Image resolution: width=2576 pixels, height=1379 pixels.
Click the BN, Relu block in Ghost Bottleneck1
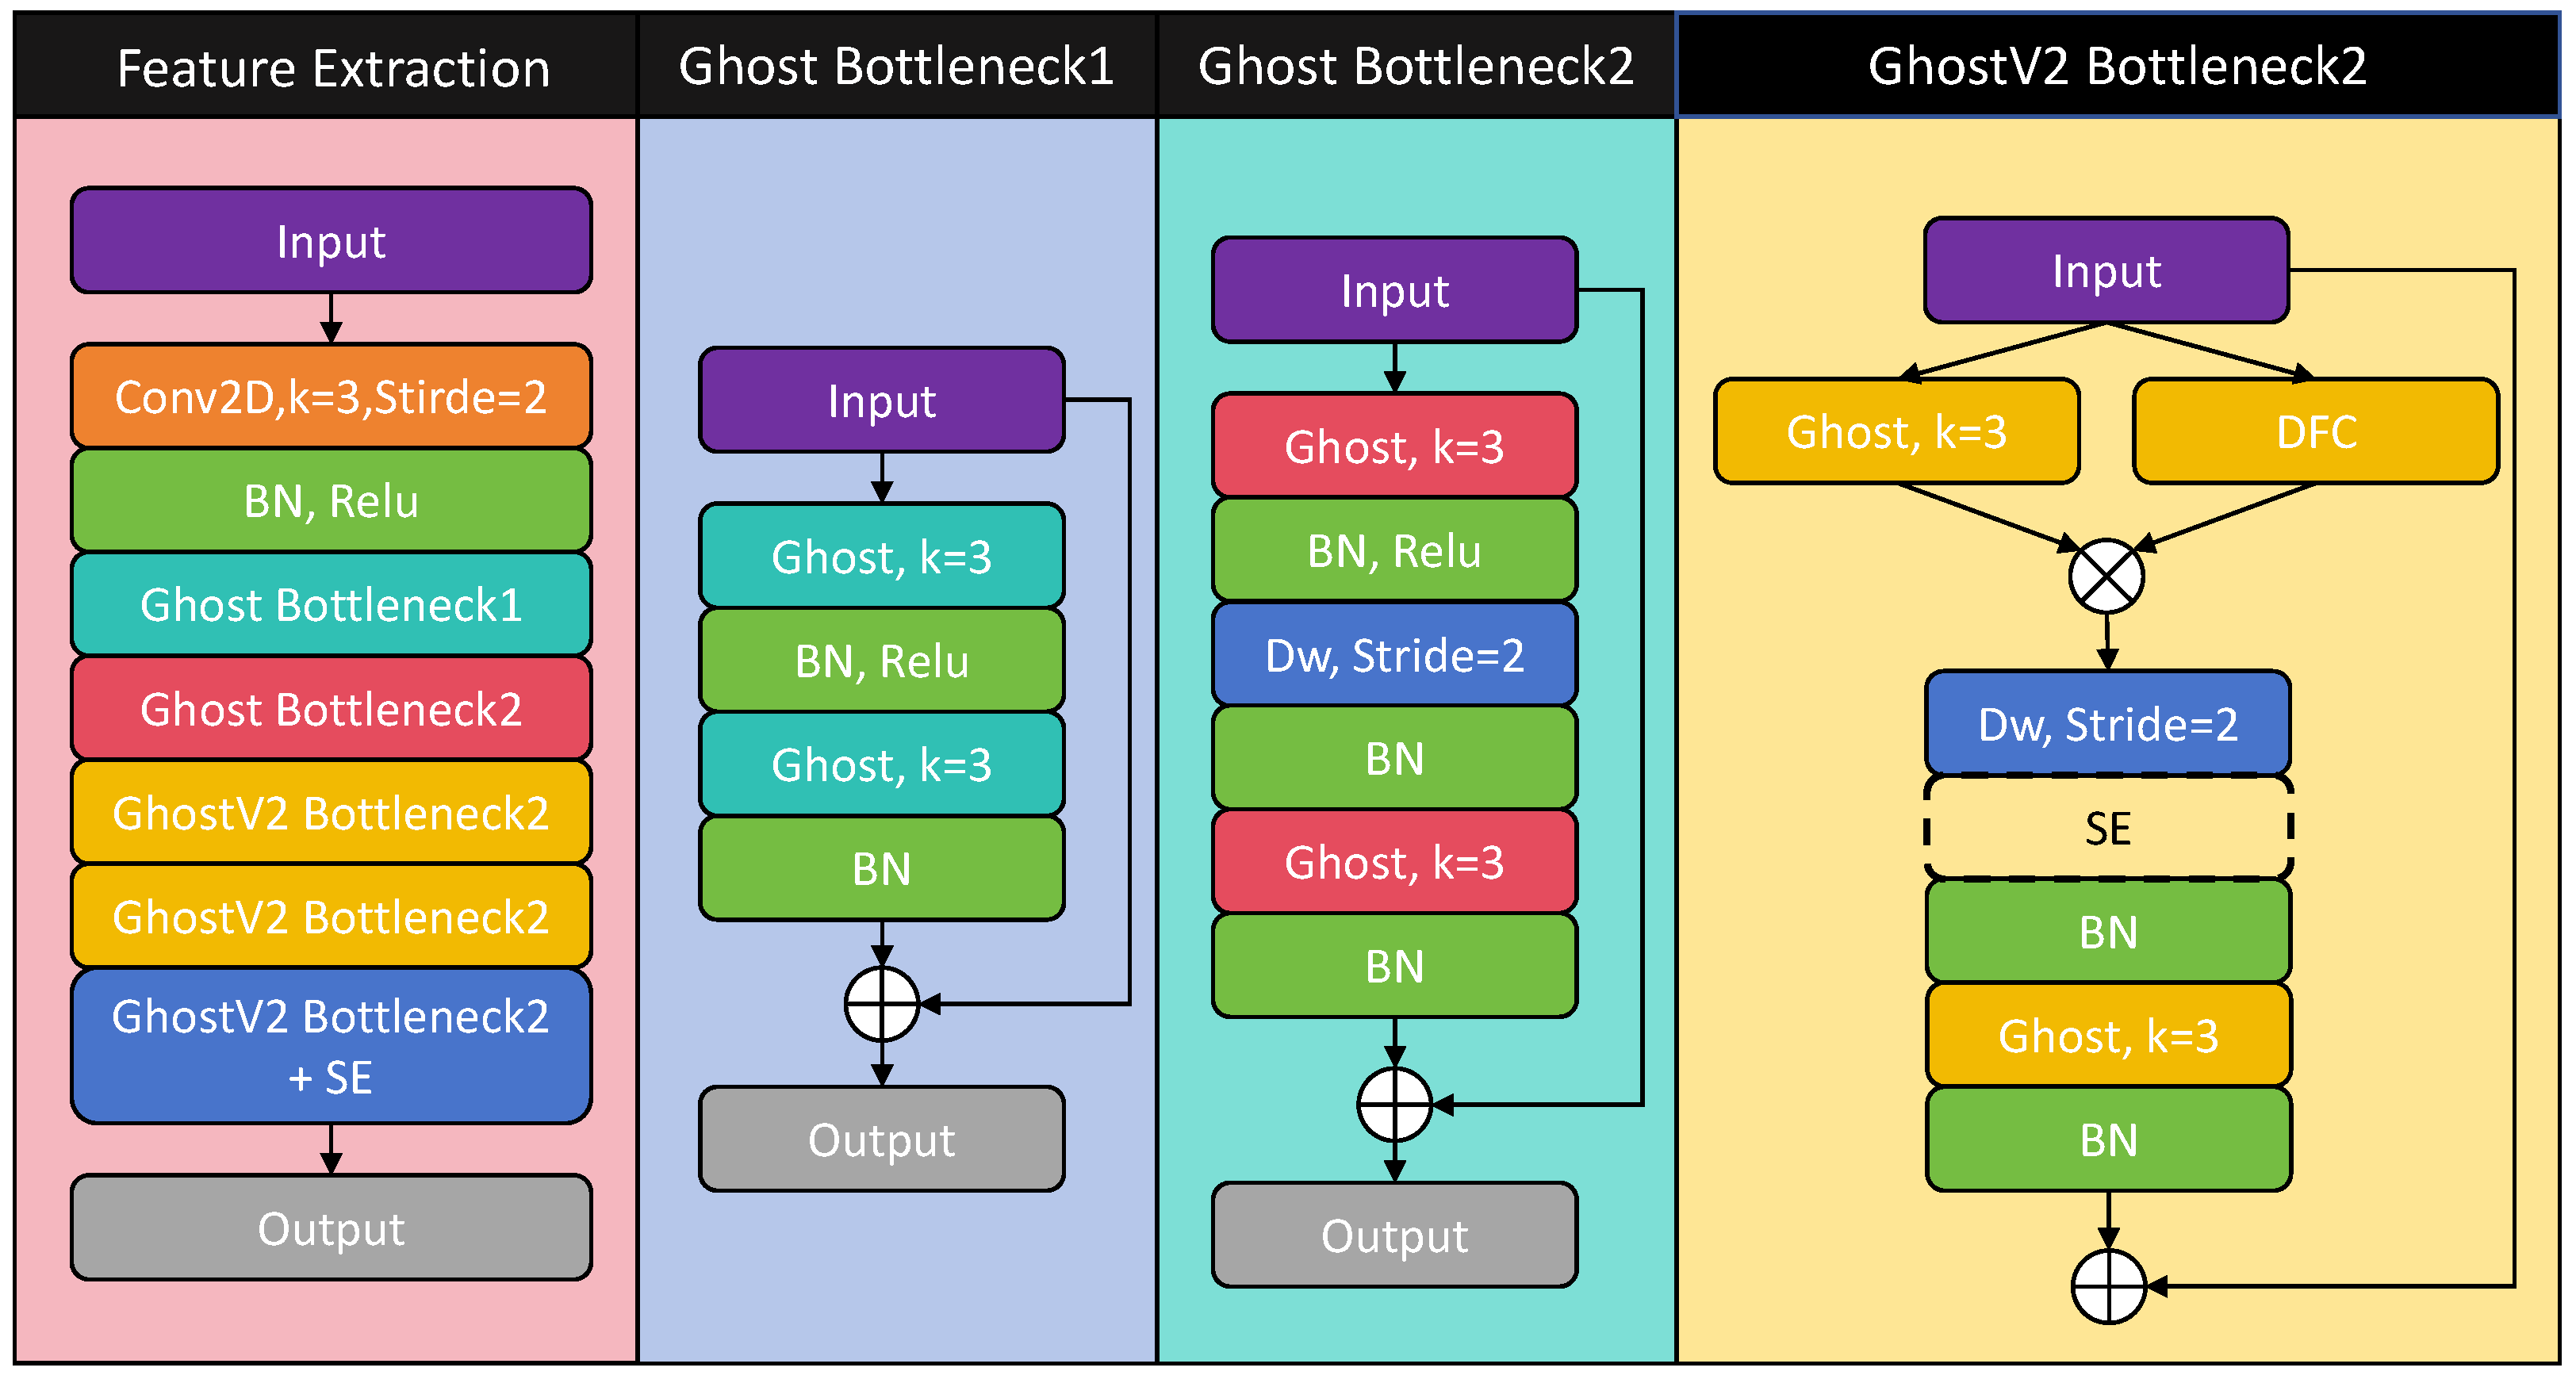881,661
